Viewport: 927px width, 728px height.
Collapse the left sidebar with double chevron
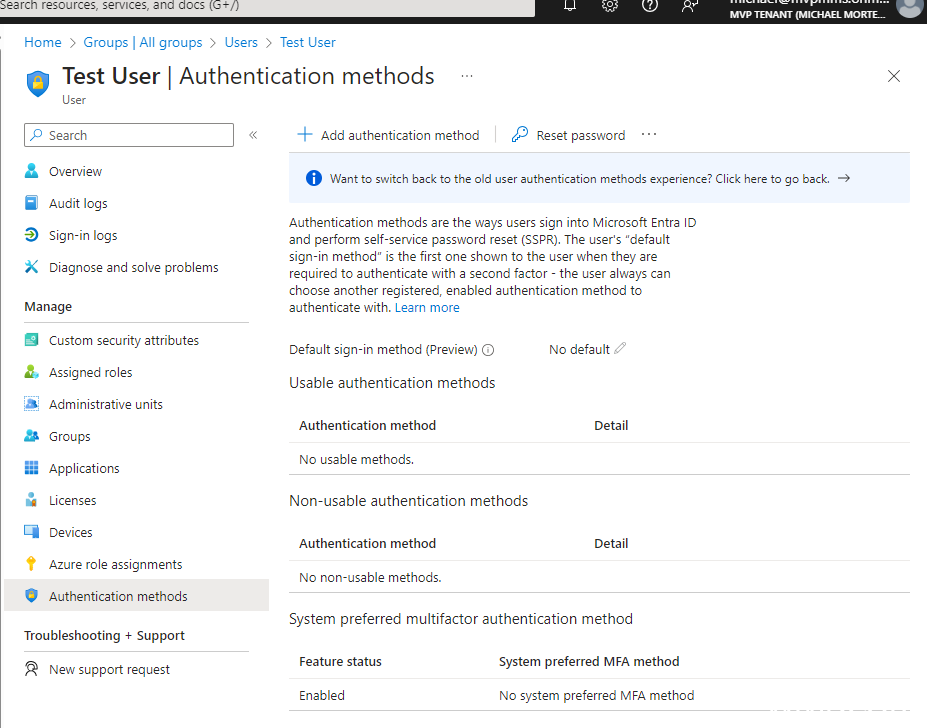pos(253,135)
